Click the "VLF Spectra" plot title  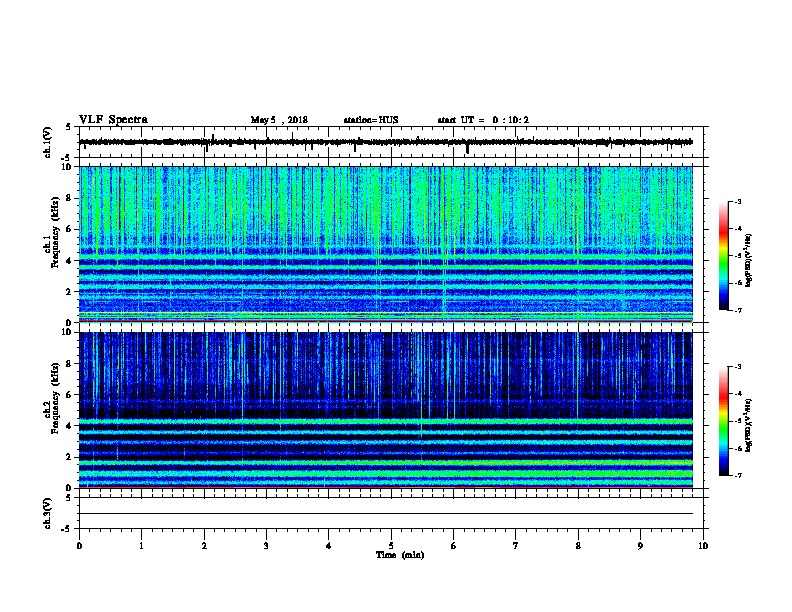[113, 120]
